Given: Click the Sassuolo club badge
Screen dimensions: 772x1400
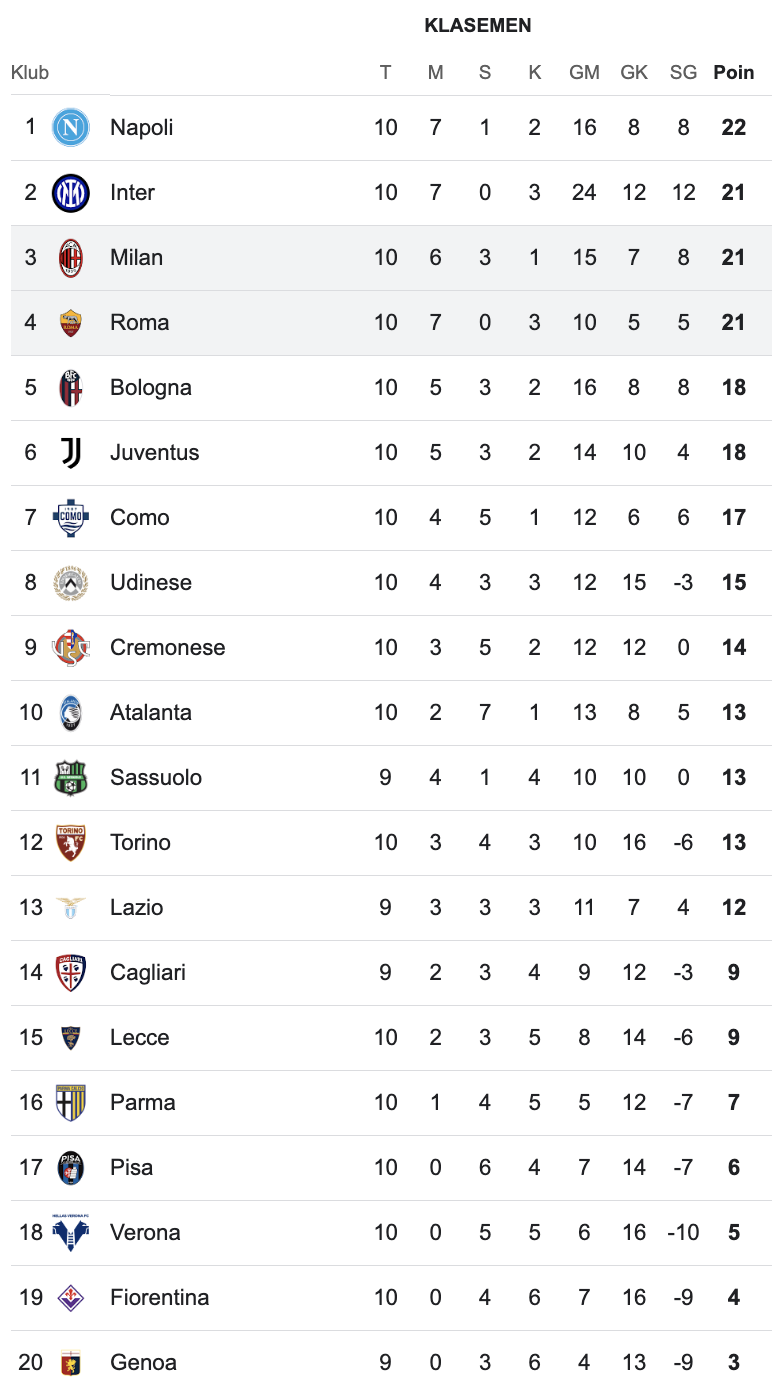Looking at the screenshot, I should coord(71,777).
